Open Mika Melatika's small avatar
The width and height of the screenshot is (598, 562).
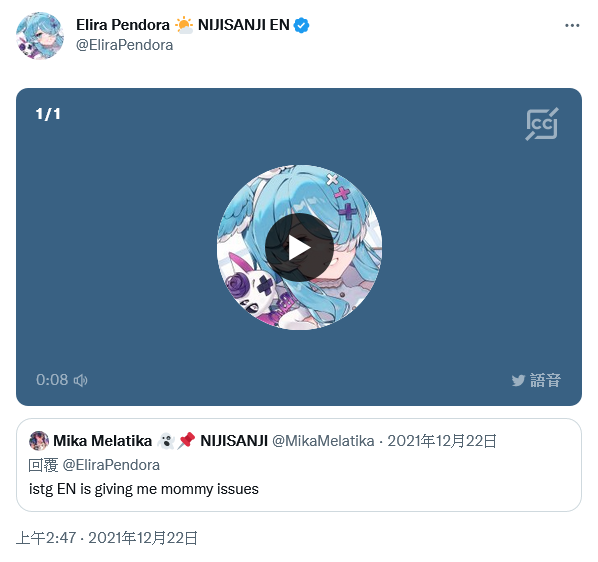39,441
